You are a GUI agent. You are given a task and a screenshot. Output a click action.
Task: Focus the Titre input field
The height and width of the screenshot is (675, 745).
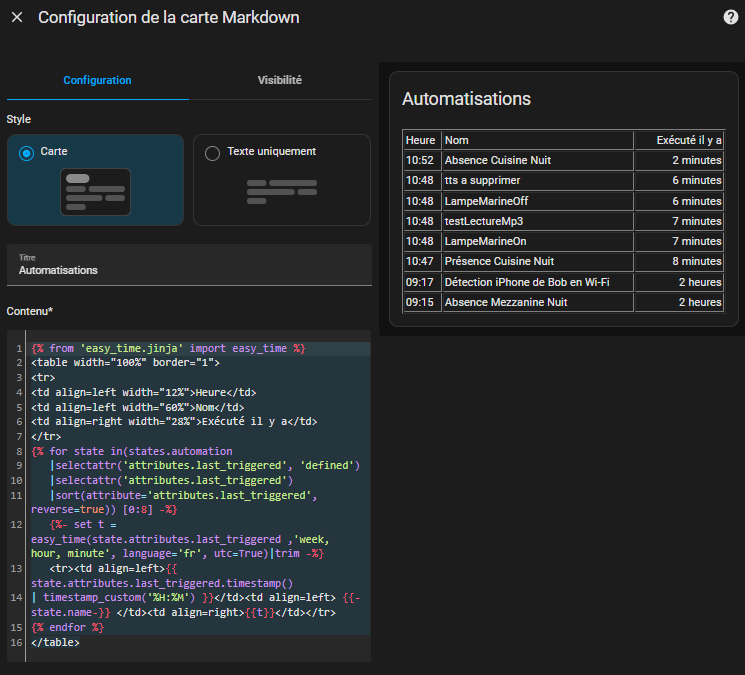189,265
